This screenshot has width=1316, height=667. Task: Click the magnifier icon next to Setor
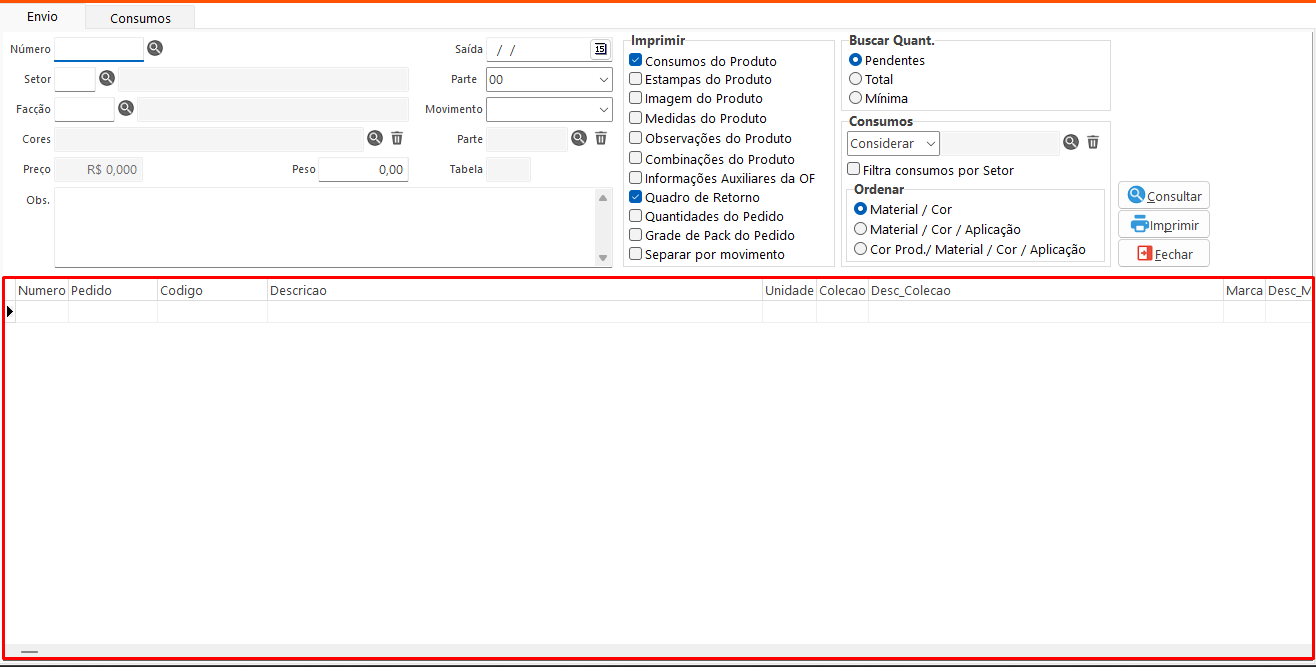click(x=107, y=78)
